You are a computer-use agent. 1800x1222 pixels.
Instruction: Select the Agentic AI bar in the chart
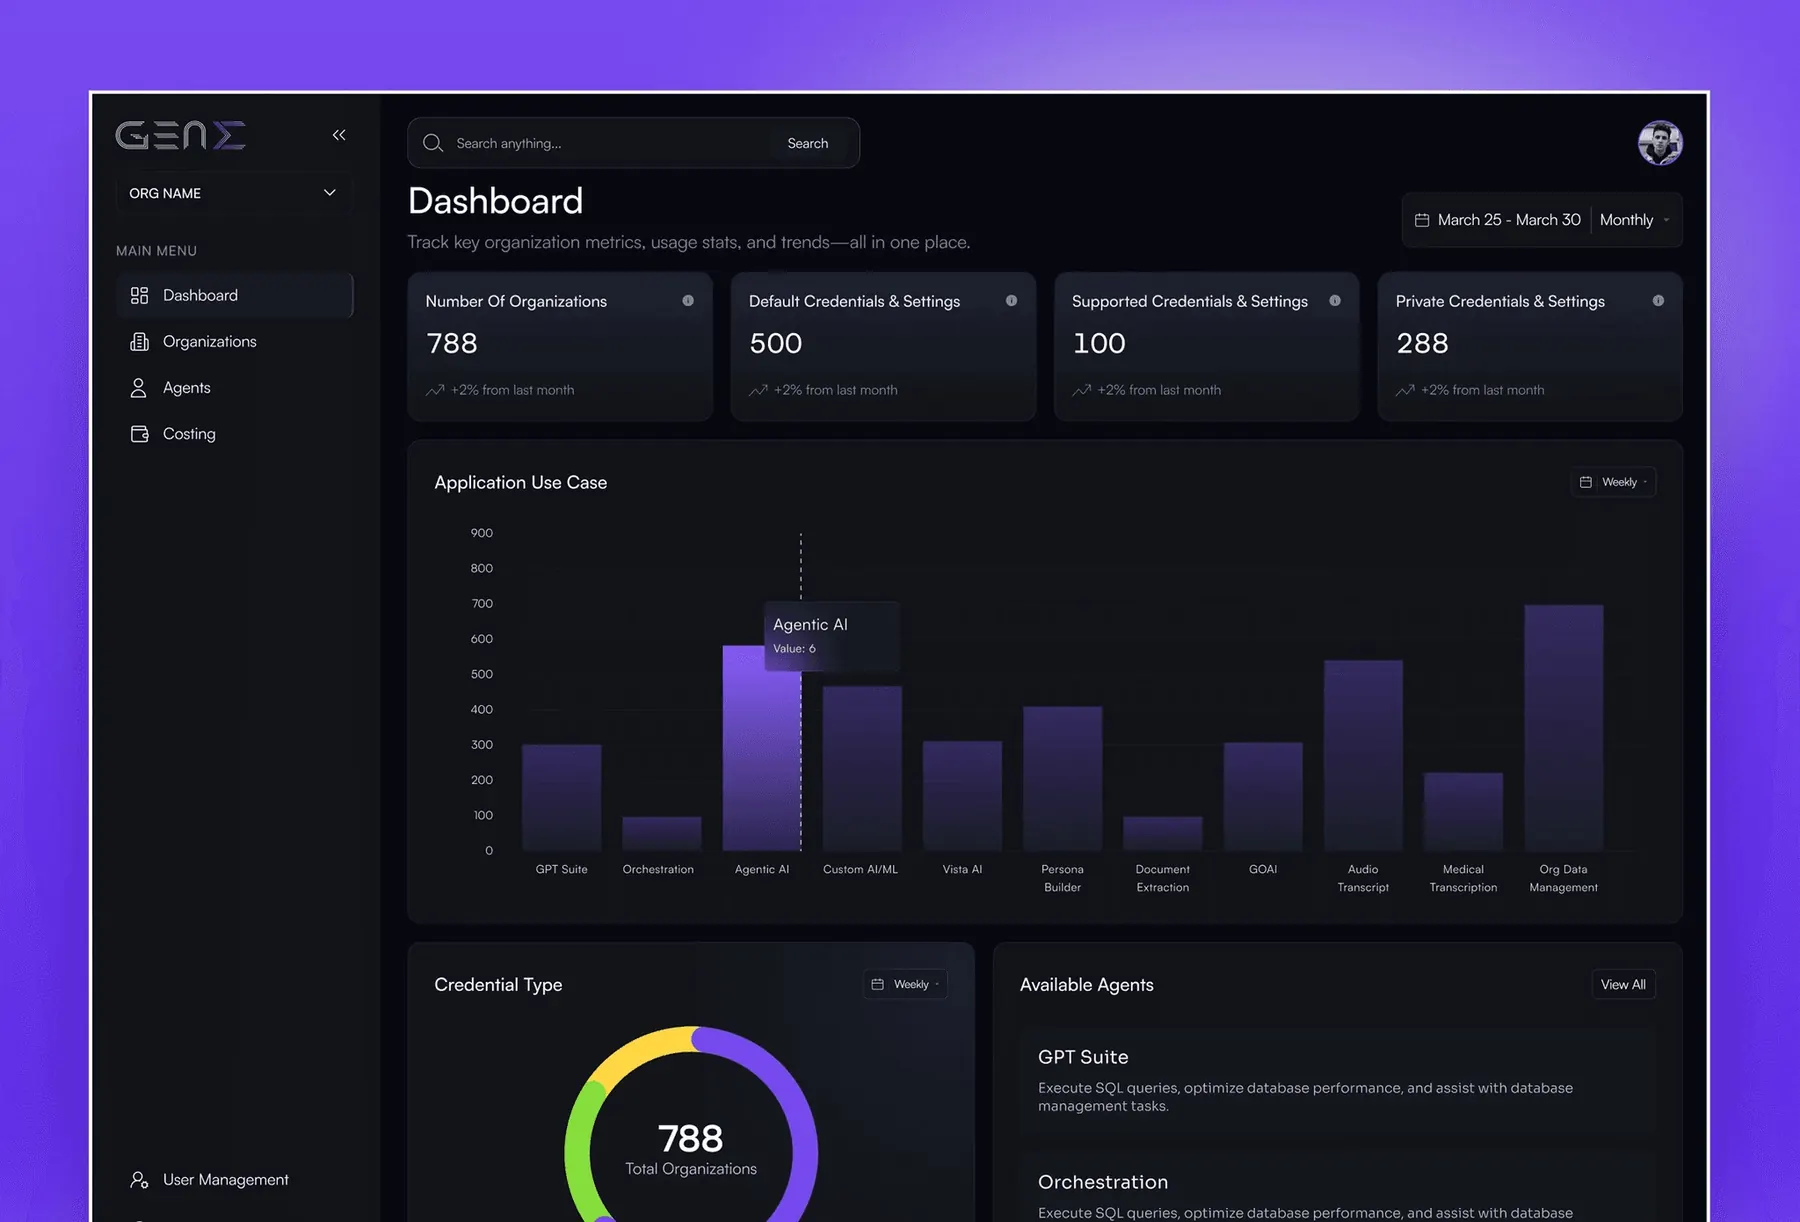(x=762, y=748)
